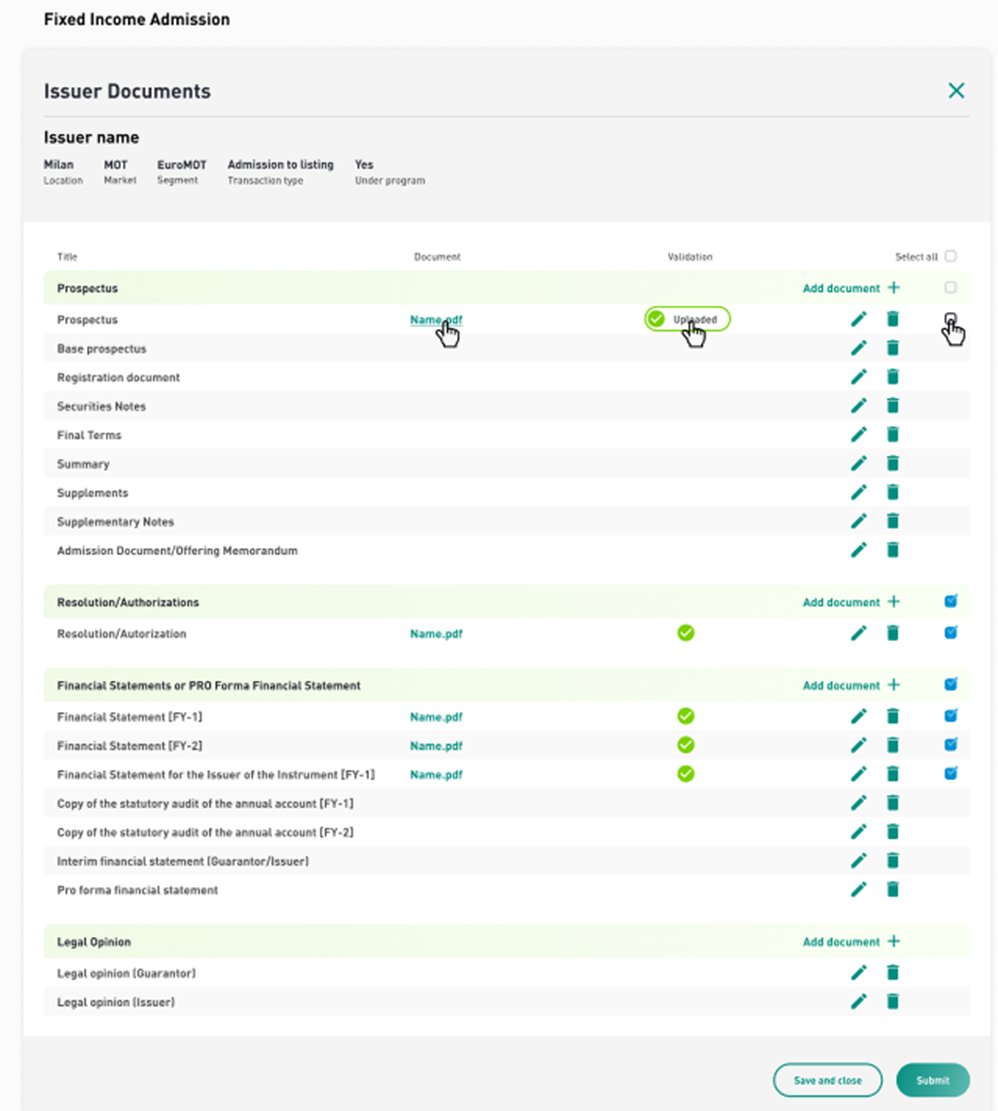Add document to Resolution/Authorizations section

(x=851, y=602)
